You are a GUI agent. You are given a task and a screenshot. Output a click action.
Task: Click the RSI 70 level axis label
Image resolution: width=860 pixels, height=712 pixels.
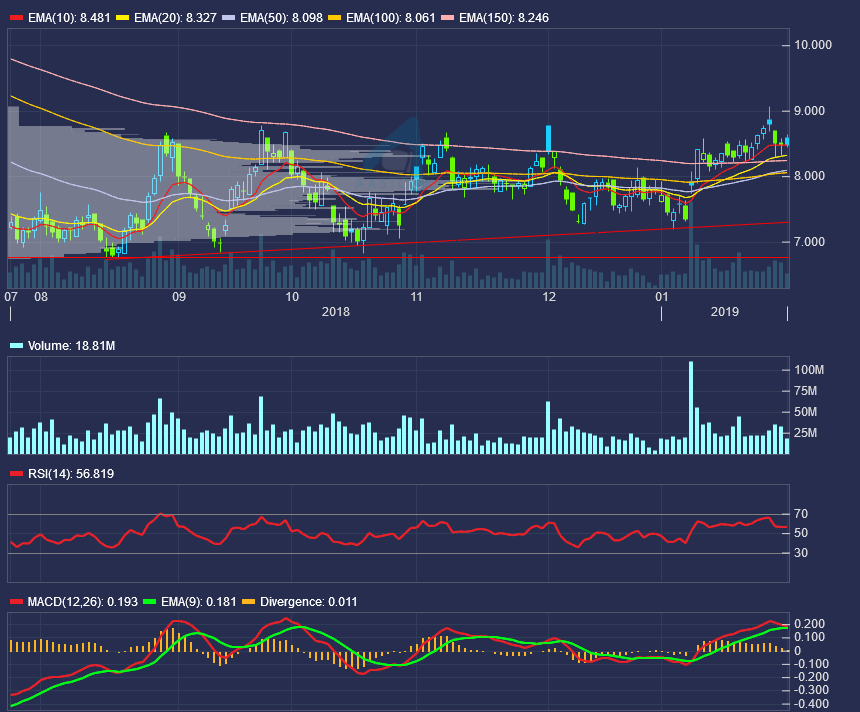click(x=801, y=514)
